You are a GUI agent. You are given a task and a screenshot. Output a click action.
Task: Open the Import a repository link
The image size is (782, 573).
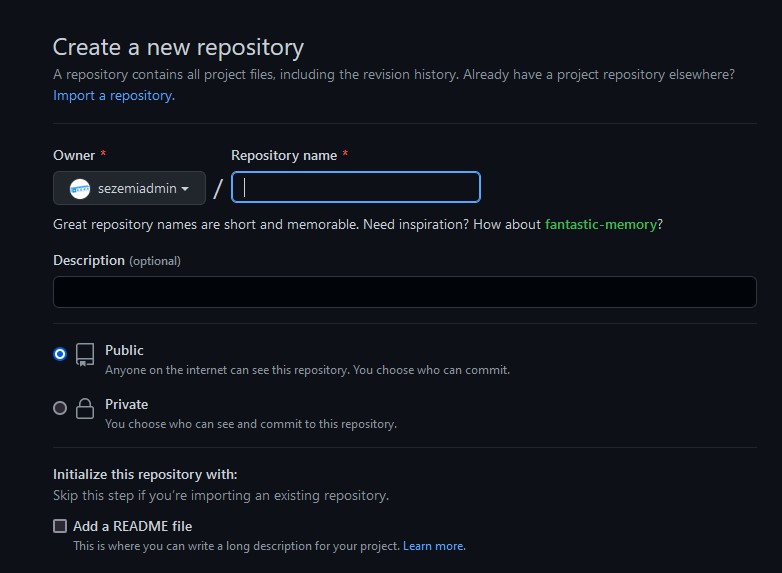pyautogui.click(x=114, y=95)
